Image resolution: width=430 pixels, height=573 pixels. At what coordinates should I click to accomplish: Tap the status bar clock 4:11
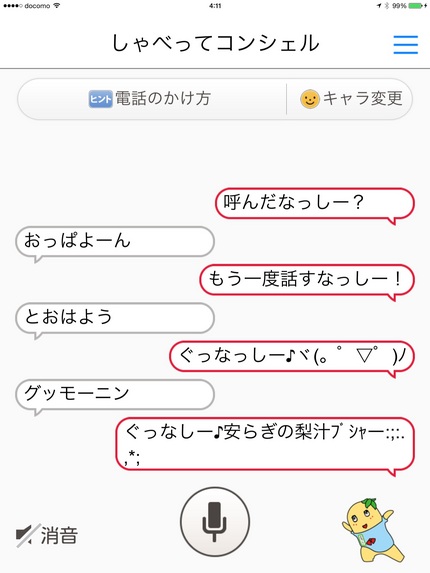coord(215,6)
